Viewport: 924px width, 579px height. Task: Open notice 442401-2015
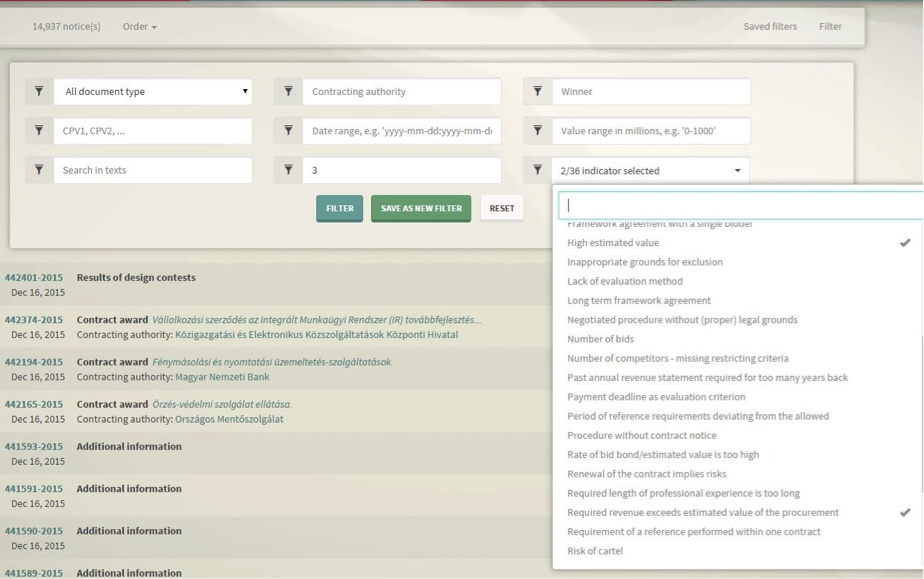34,277
